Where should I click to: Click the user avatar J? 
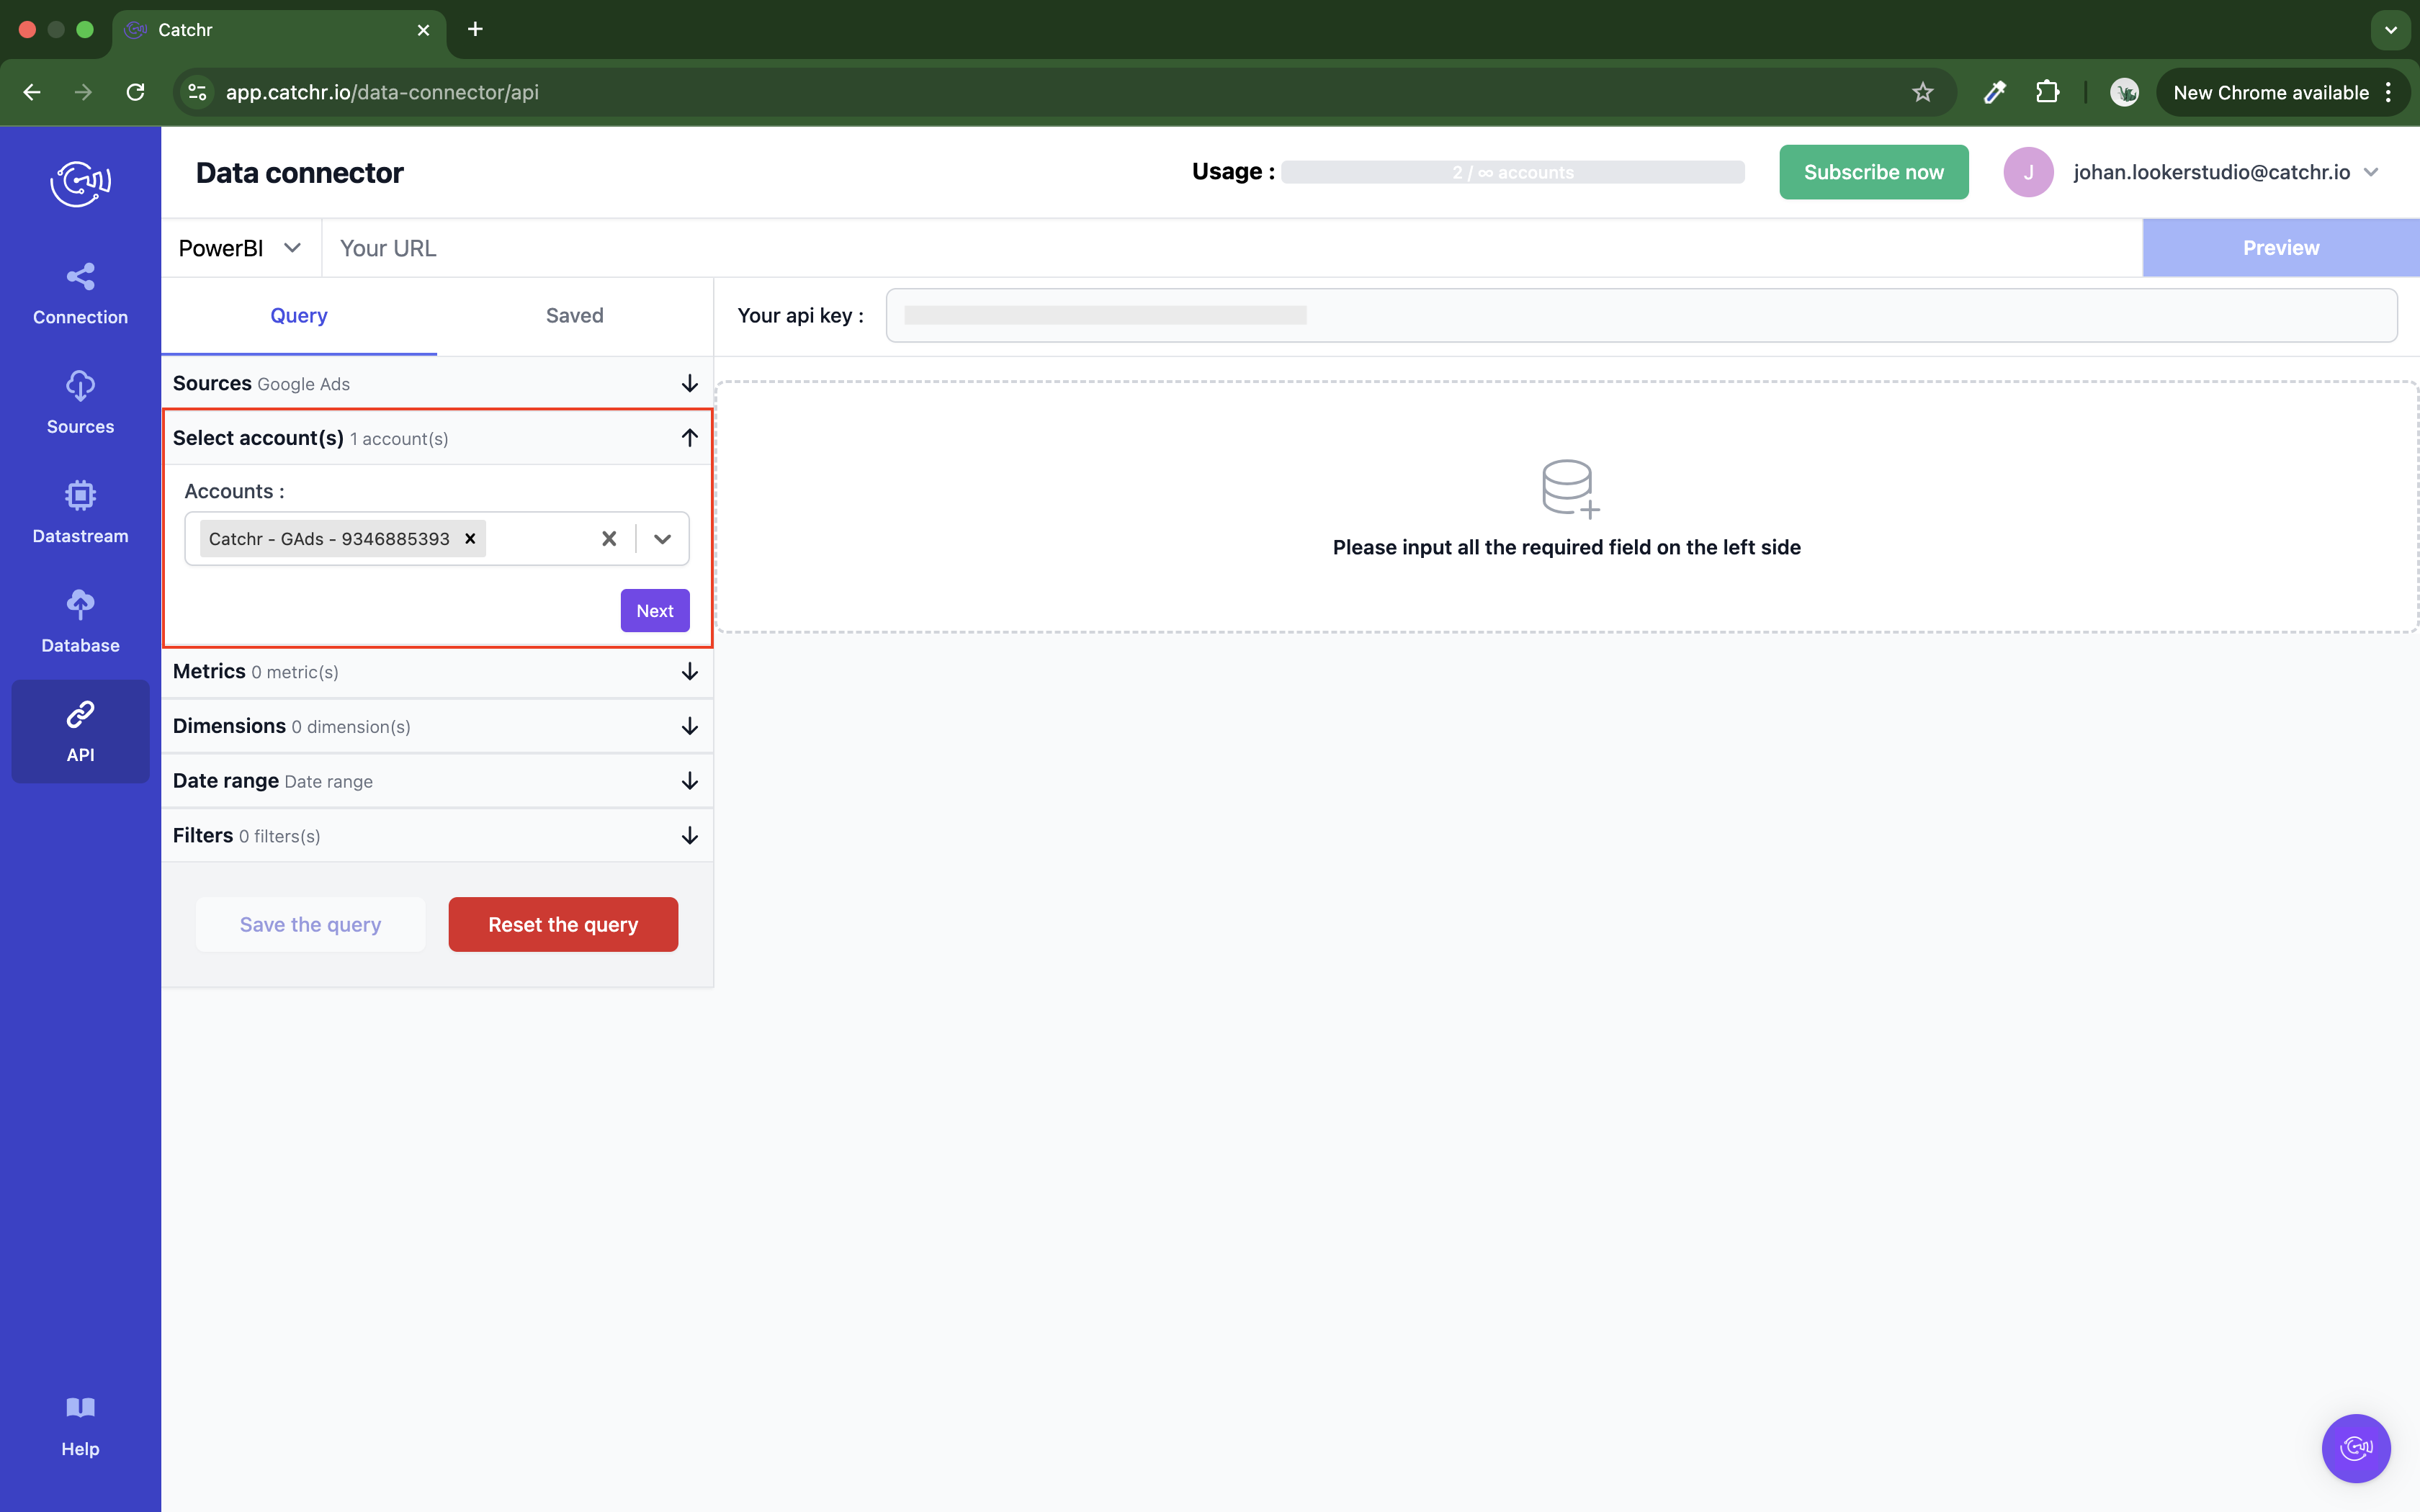click(x=2028, y=172)
